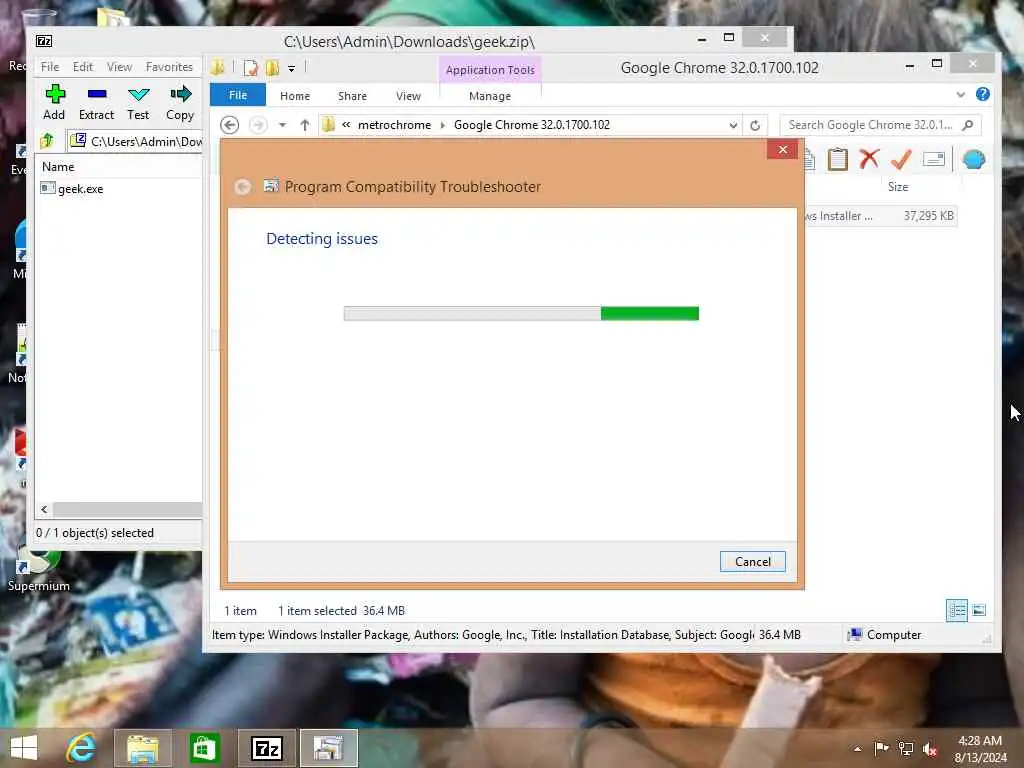Open the 7-Zip View menu

(120, 67)
